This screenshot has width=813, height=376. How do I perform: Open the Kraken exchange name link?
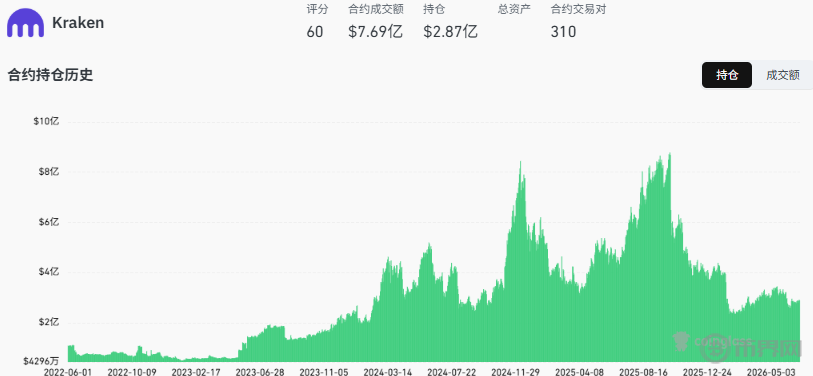[78, 23]
